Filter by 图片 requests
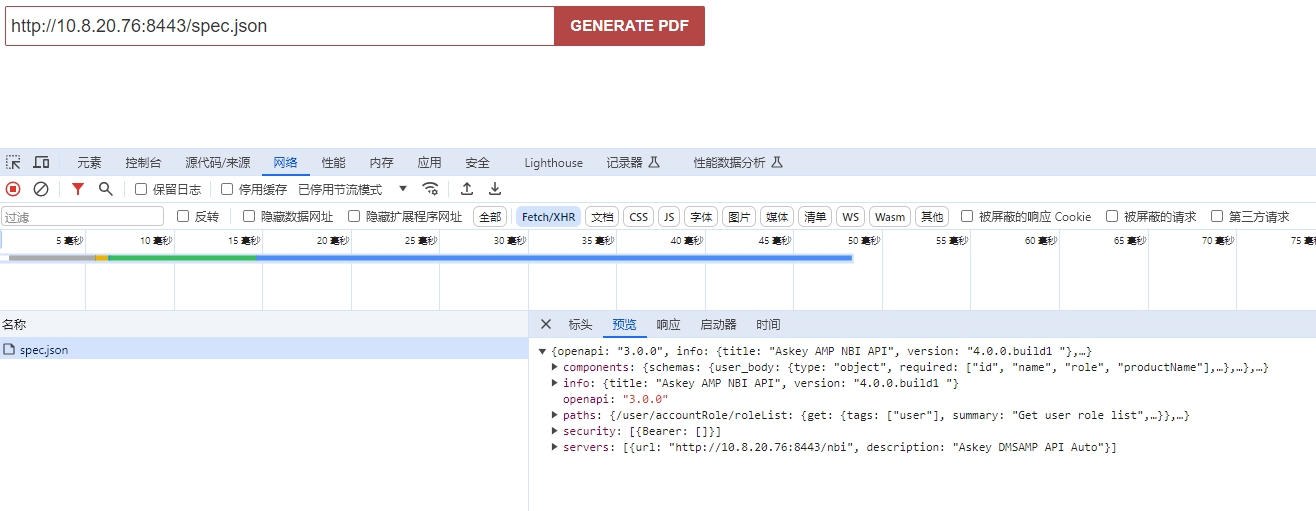This screenshot has height=511, width=1316. pos(739,216)
